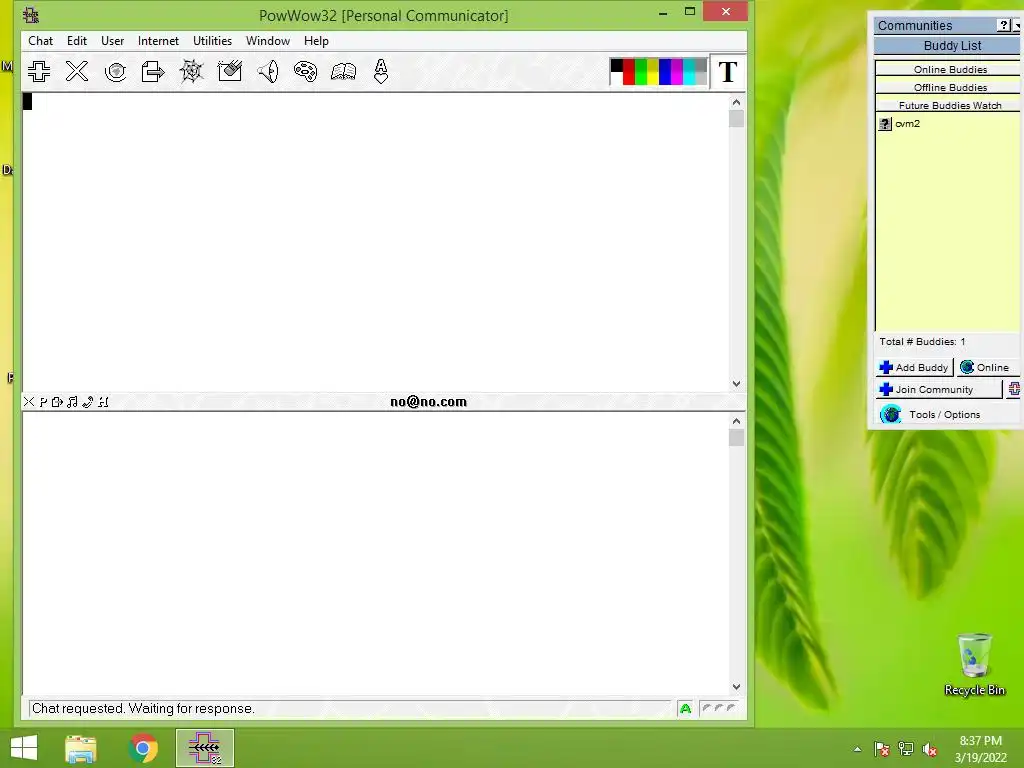Pick the cyan color swatch
The height and width of the screenshot is (768, 1024).
click(x=689, y=72)
